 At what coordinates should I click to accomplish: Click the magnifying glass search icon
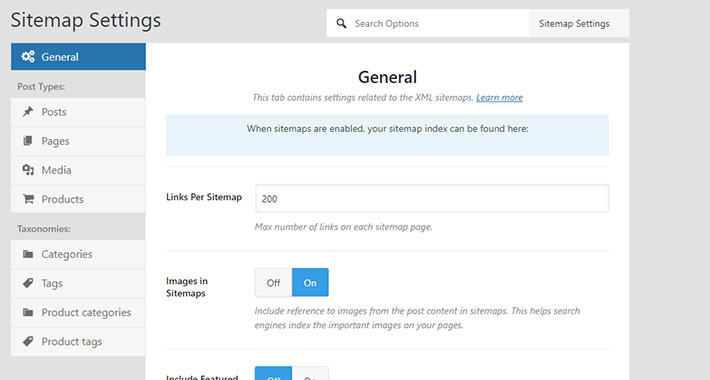(x=341, y=24)
